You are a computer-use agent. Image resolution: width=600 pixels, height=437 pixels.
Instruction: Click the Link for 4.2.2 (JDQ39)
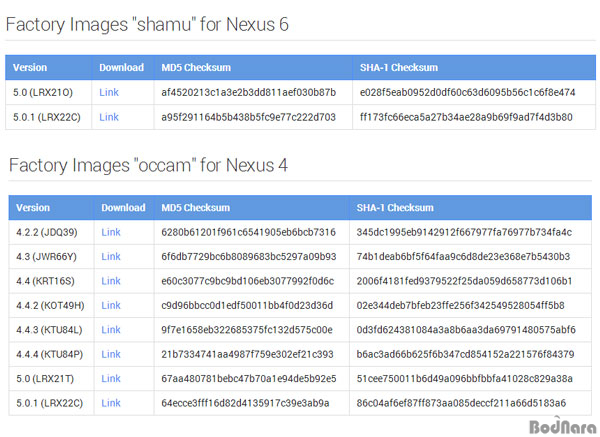111,232
